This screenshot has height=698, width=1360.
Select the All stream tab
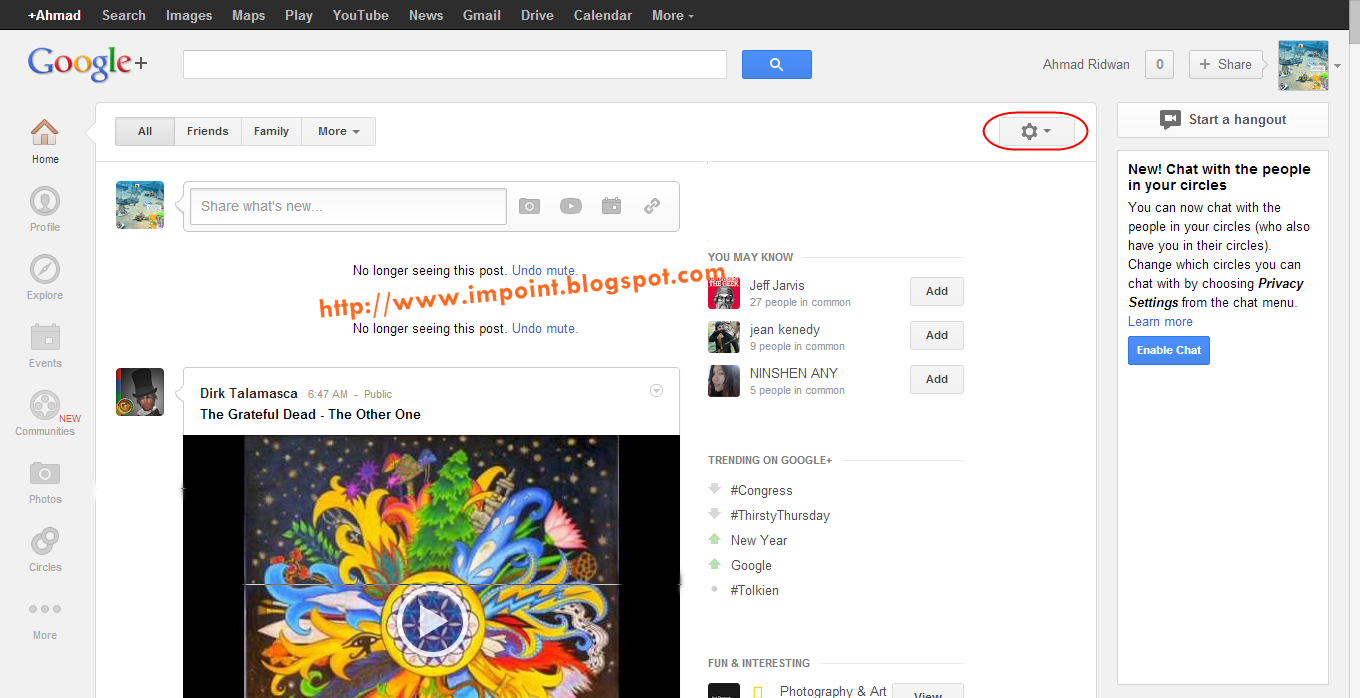tap(145, 131)
